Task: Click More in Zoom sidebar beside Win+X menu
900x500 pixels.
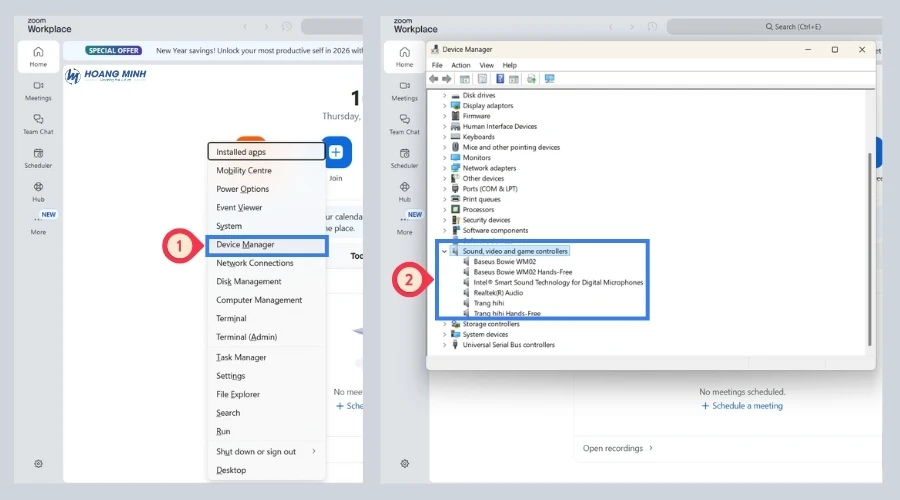Action: 38,225
